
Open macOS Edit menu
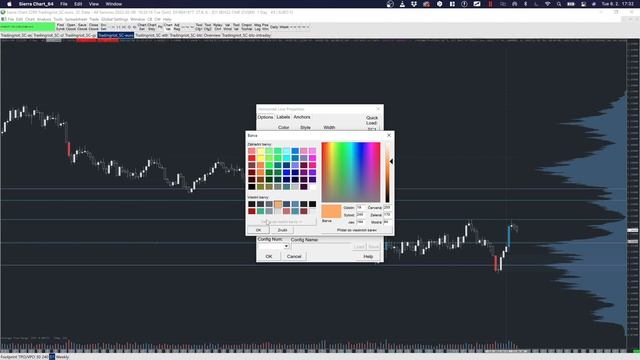pyautogui.click(x=78, y=4)
